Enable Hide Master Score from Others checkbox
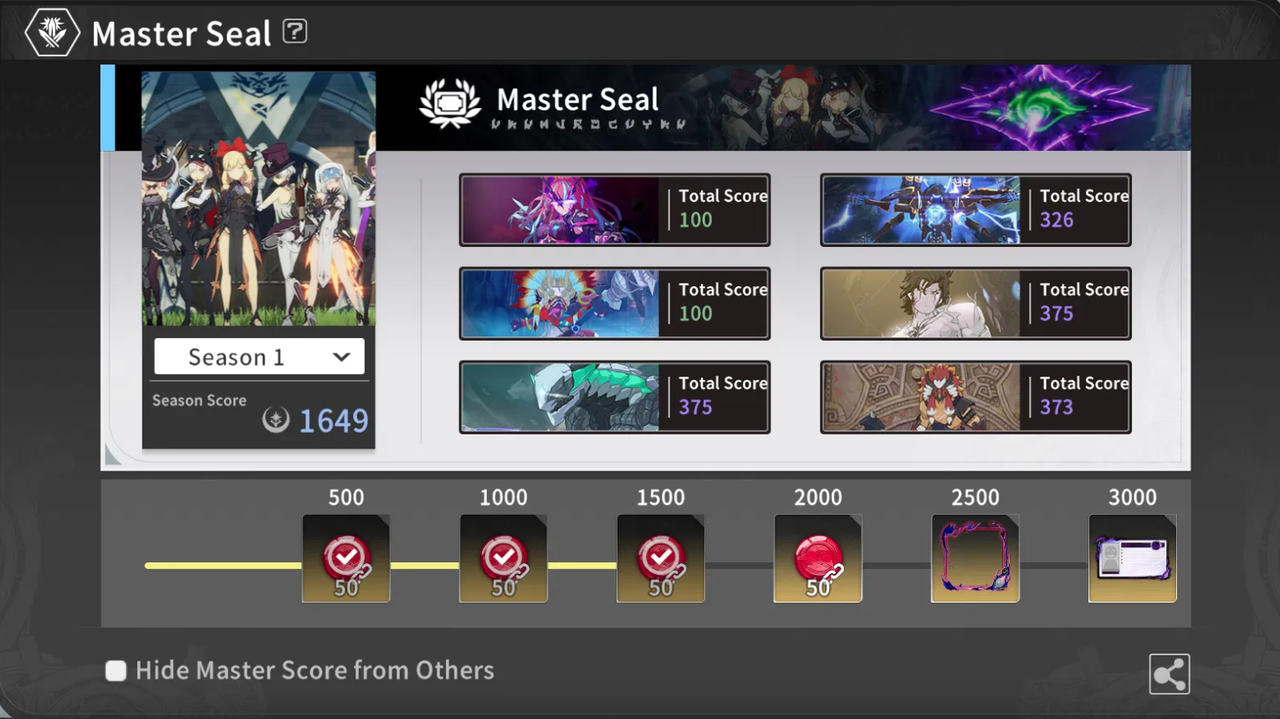This screenshot has height=719, width=1280. 116,671
